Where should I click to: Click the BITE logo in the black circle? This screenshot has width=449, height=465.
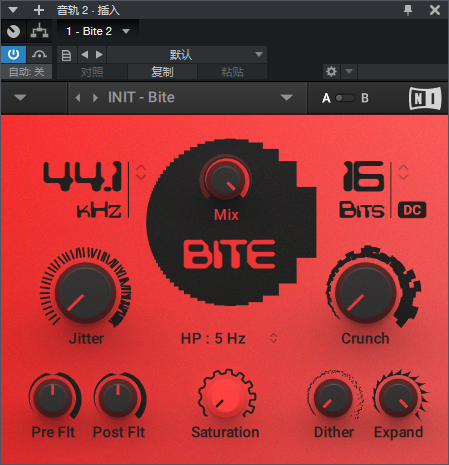pos(230,255)
